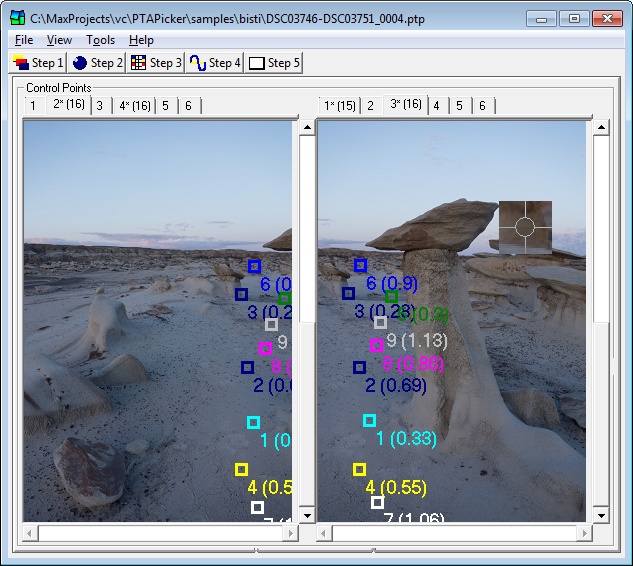Open Step 1 in the toolbar

[38, 63]
